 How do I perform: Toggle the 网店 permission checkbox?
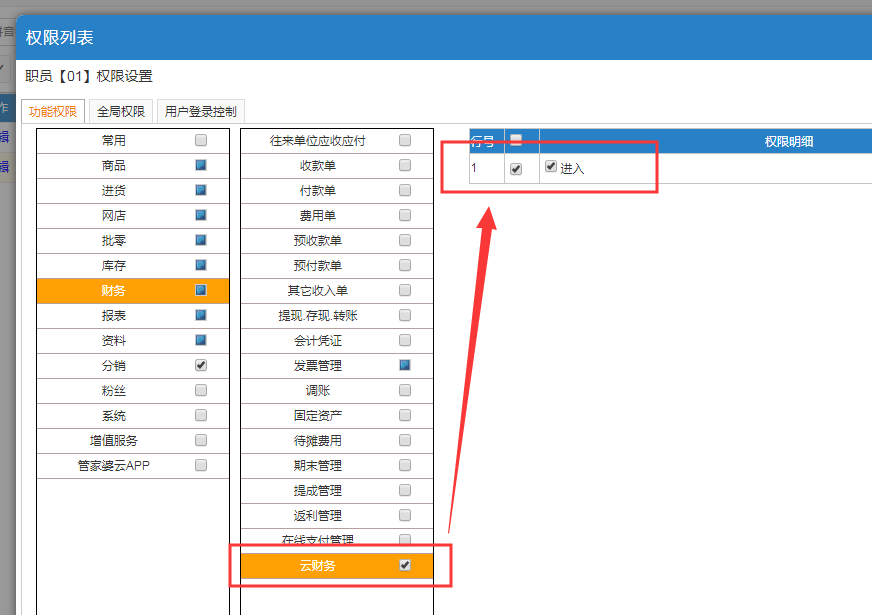pyautogui.click(x=201, y=215)
